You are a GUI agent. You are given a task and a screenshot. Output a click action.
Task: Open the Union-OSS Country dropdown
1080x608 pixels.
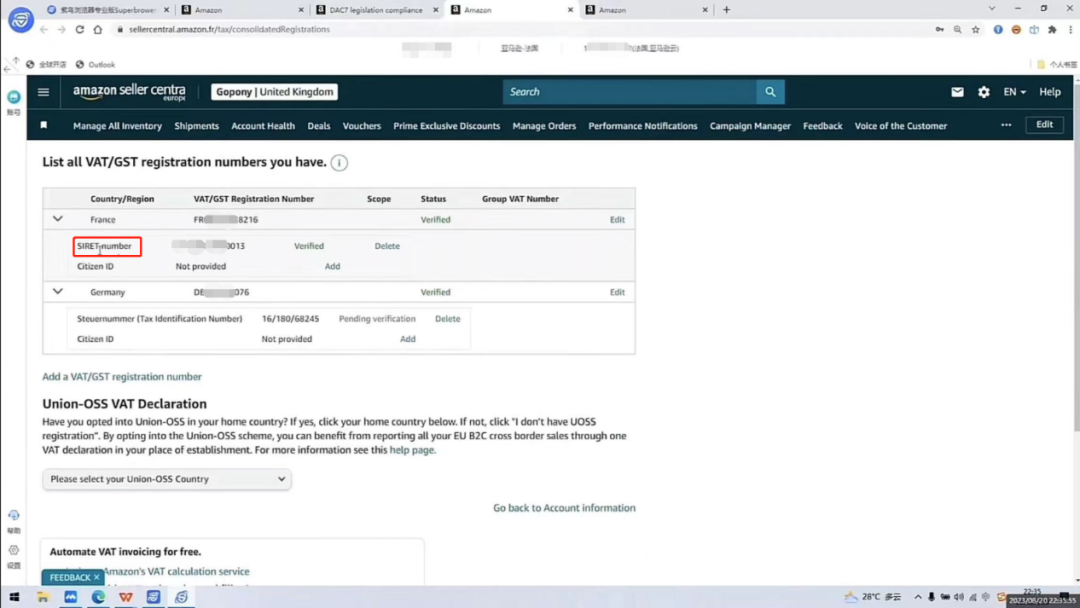pyautogui.click(x=167, y=479)
